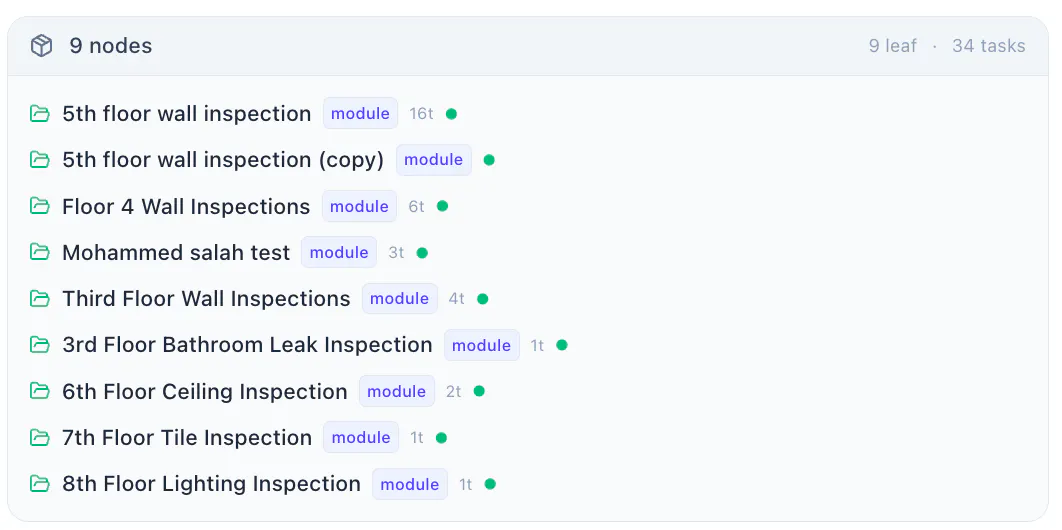
Task: Click folder icon for 7th Floor Tile Inspection
Action: pos(40,437)
